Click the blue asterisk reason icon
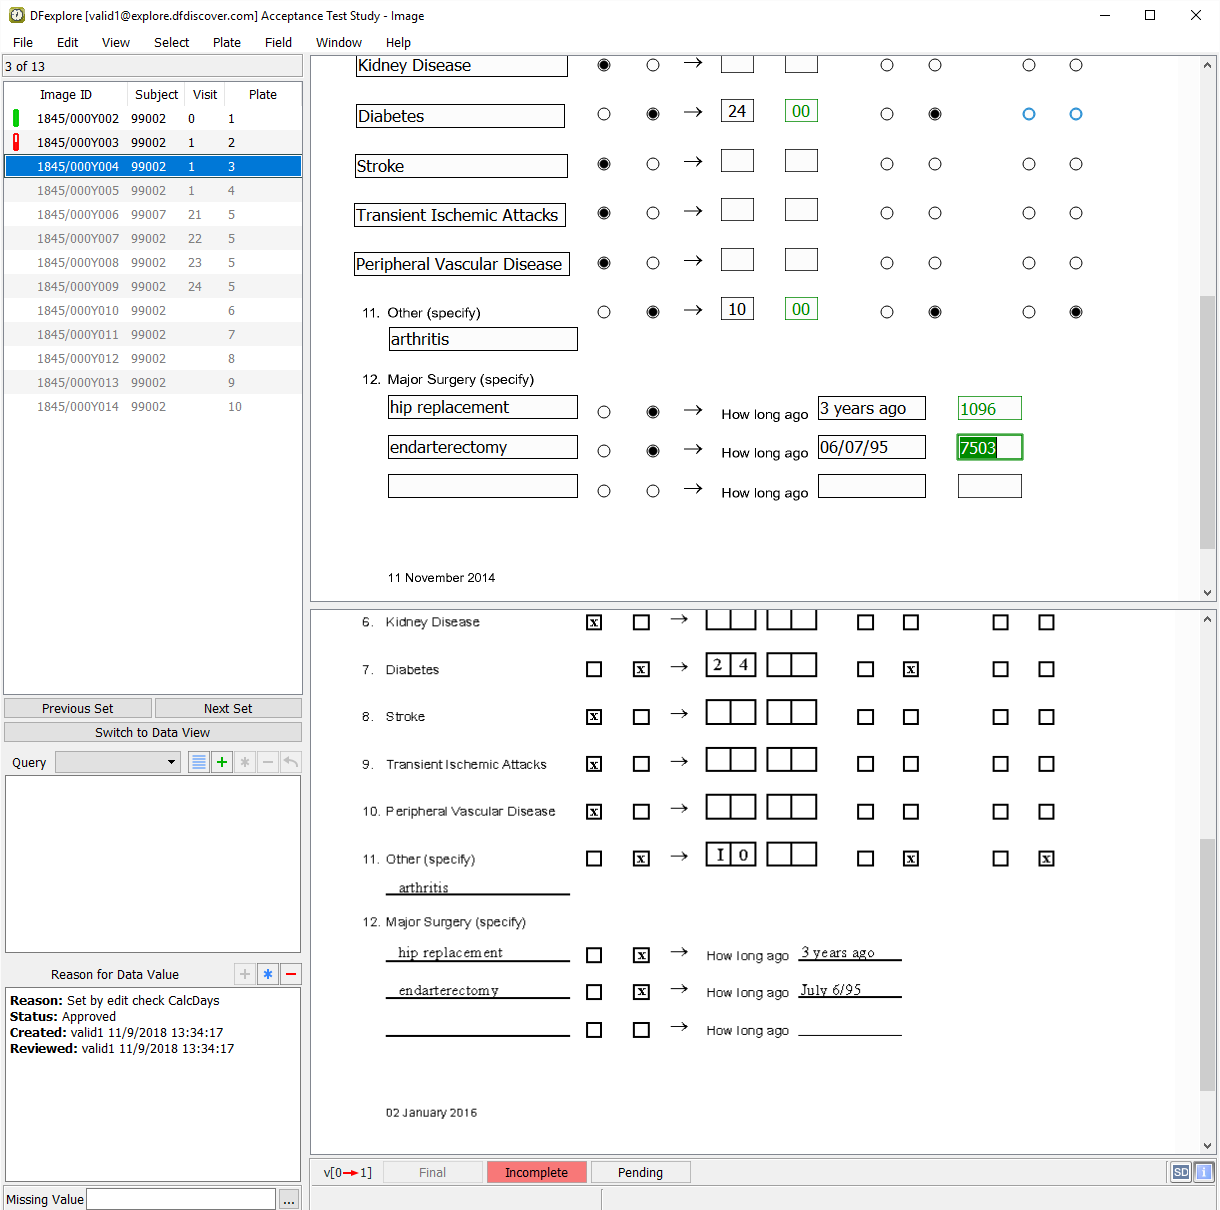This screenshot has width=1220, height=1210. (x=268, y=974)
